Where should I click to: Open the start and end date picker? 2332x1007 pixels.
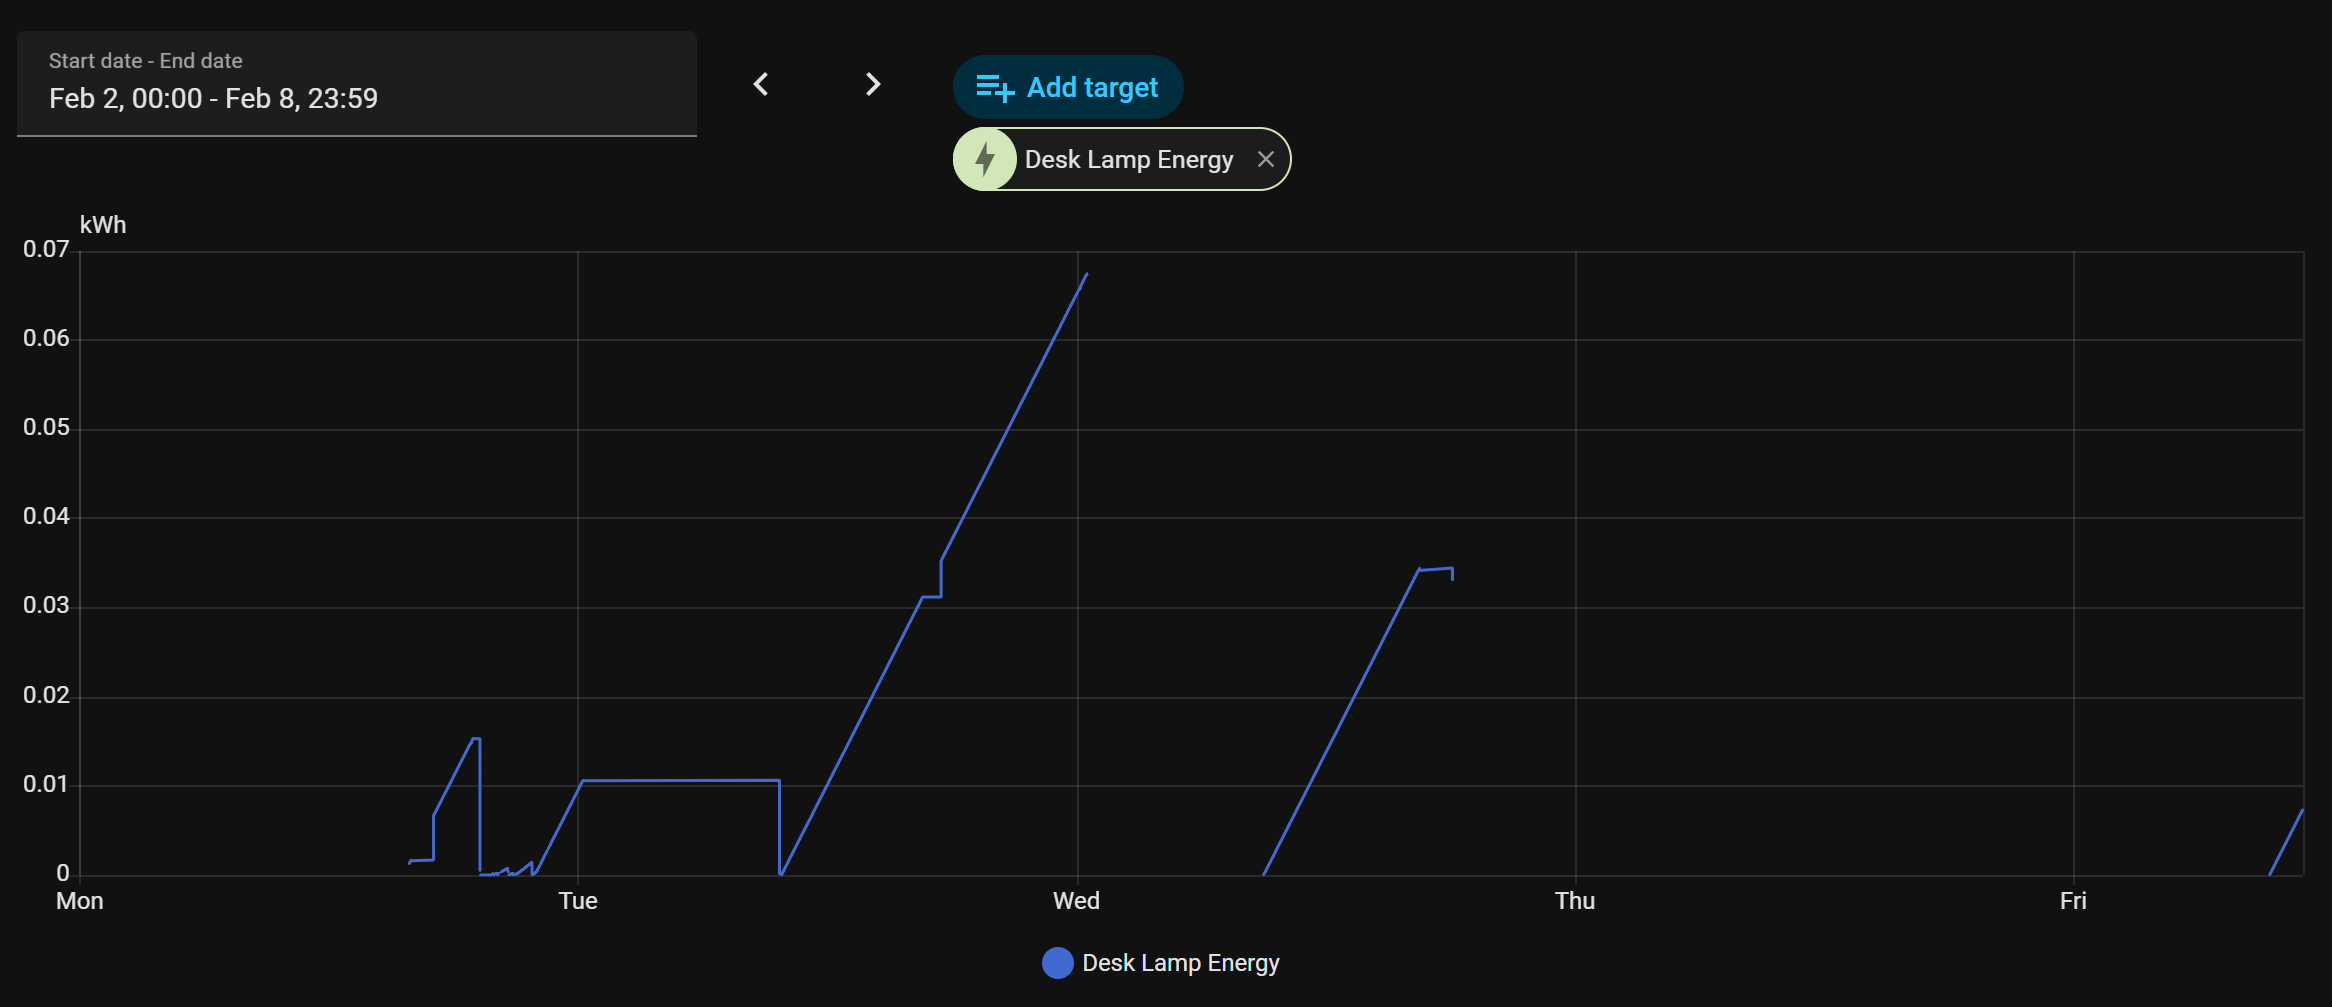click(x=357, y=84)
